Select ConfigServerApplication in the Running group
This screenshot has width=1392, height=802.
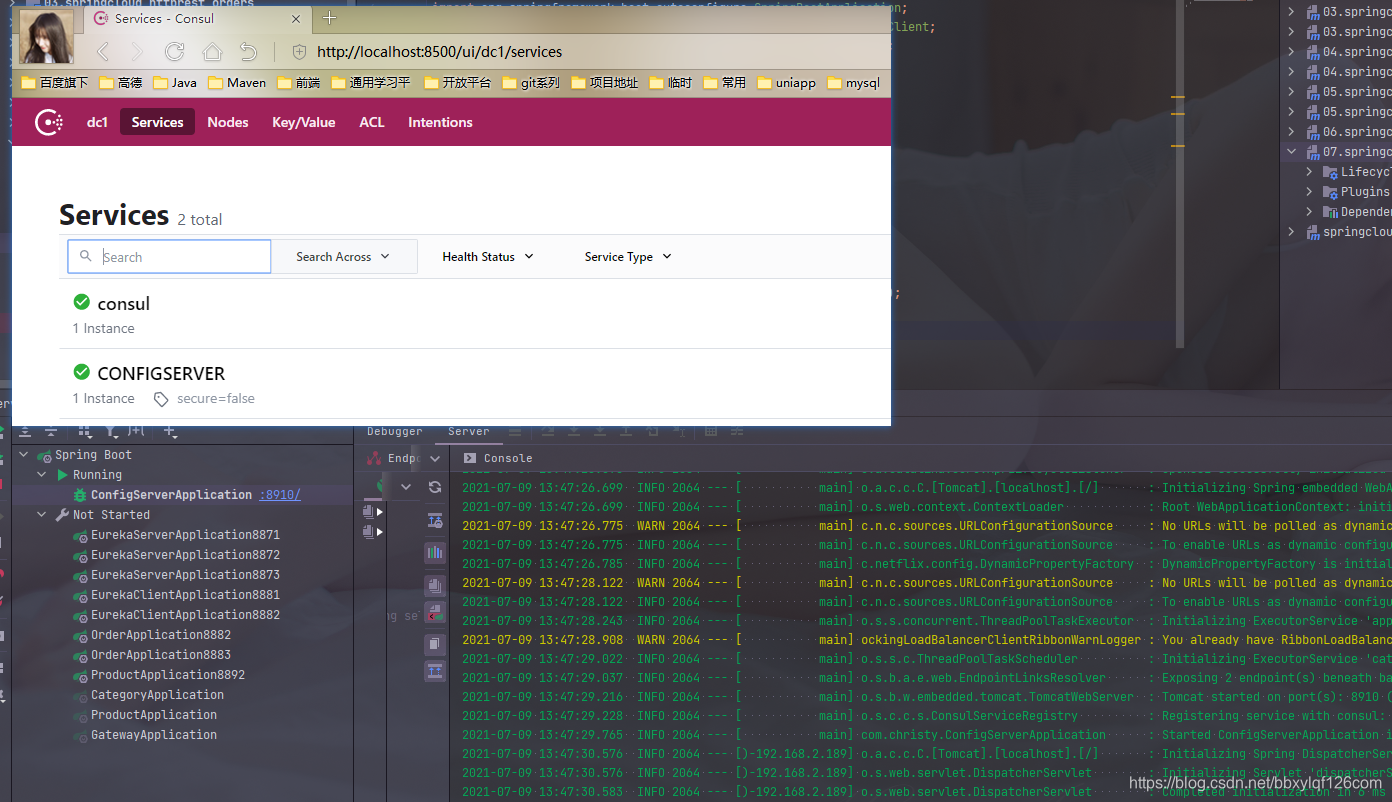[171, 495]
